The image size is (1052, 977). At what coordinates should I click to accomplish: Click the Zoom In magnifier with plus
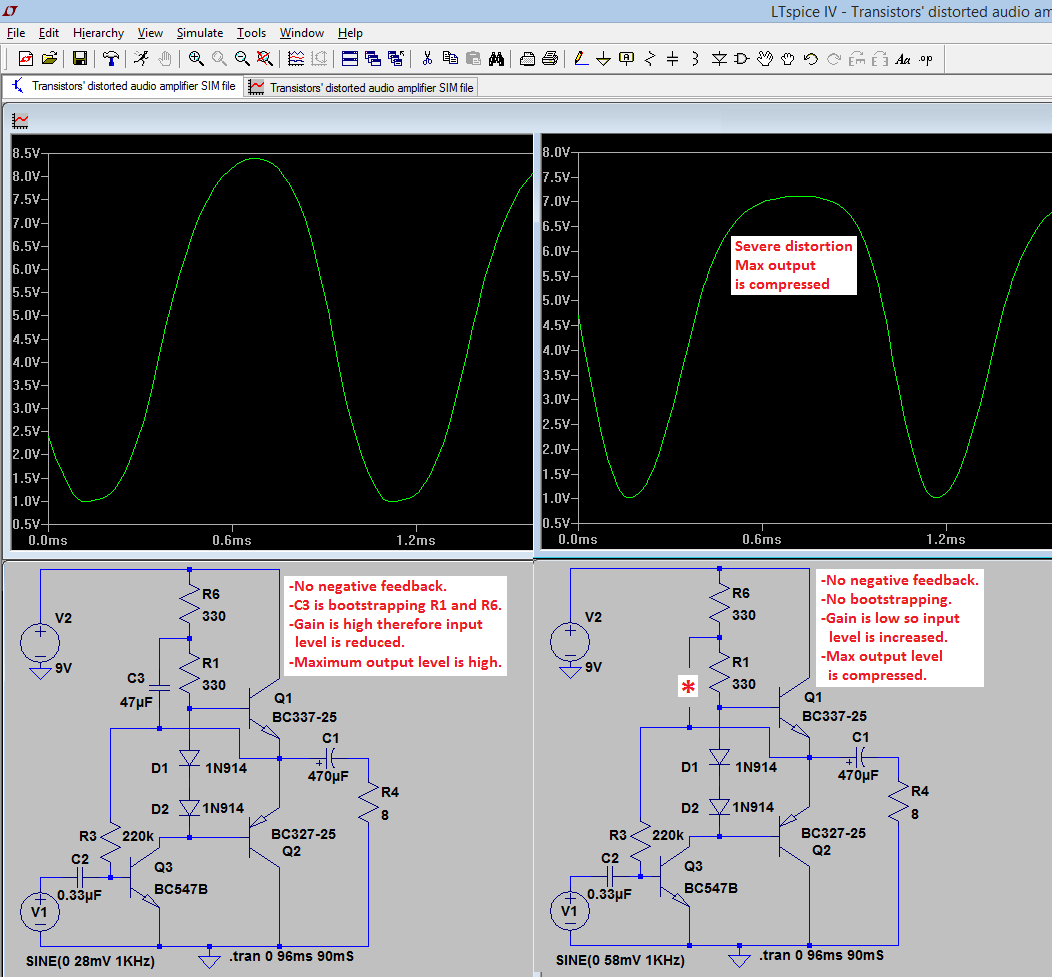[196, 59]
